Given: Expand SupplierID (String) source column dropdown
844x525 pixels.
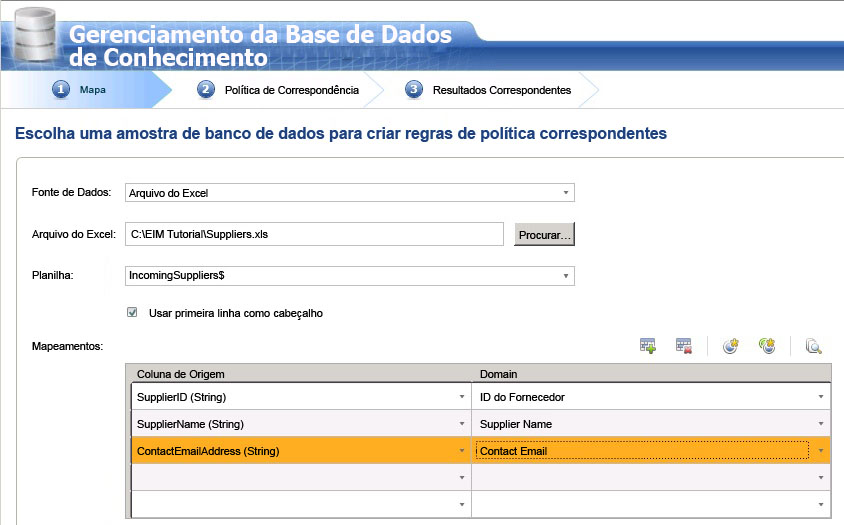Looking at the screenshot, I should 462,397.
